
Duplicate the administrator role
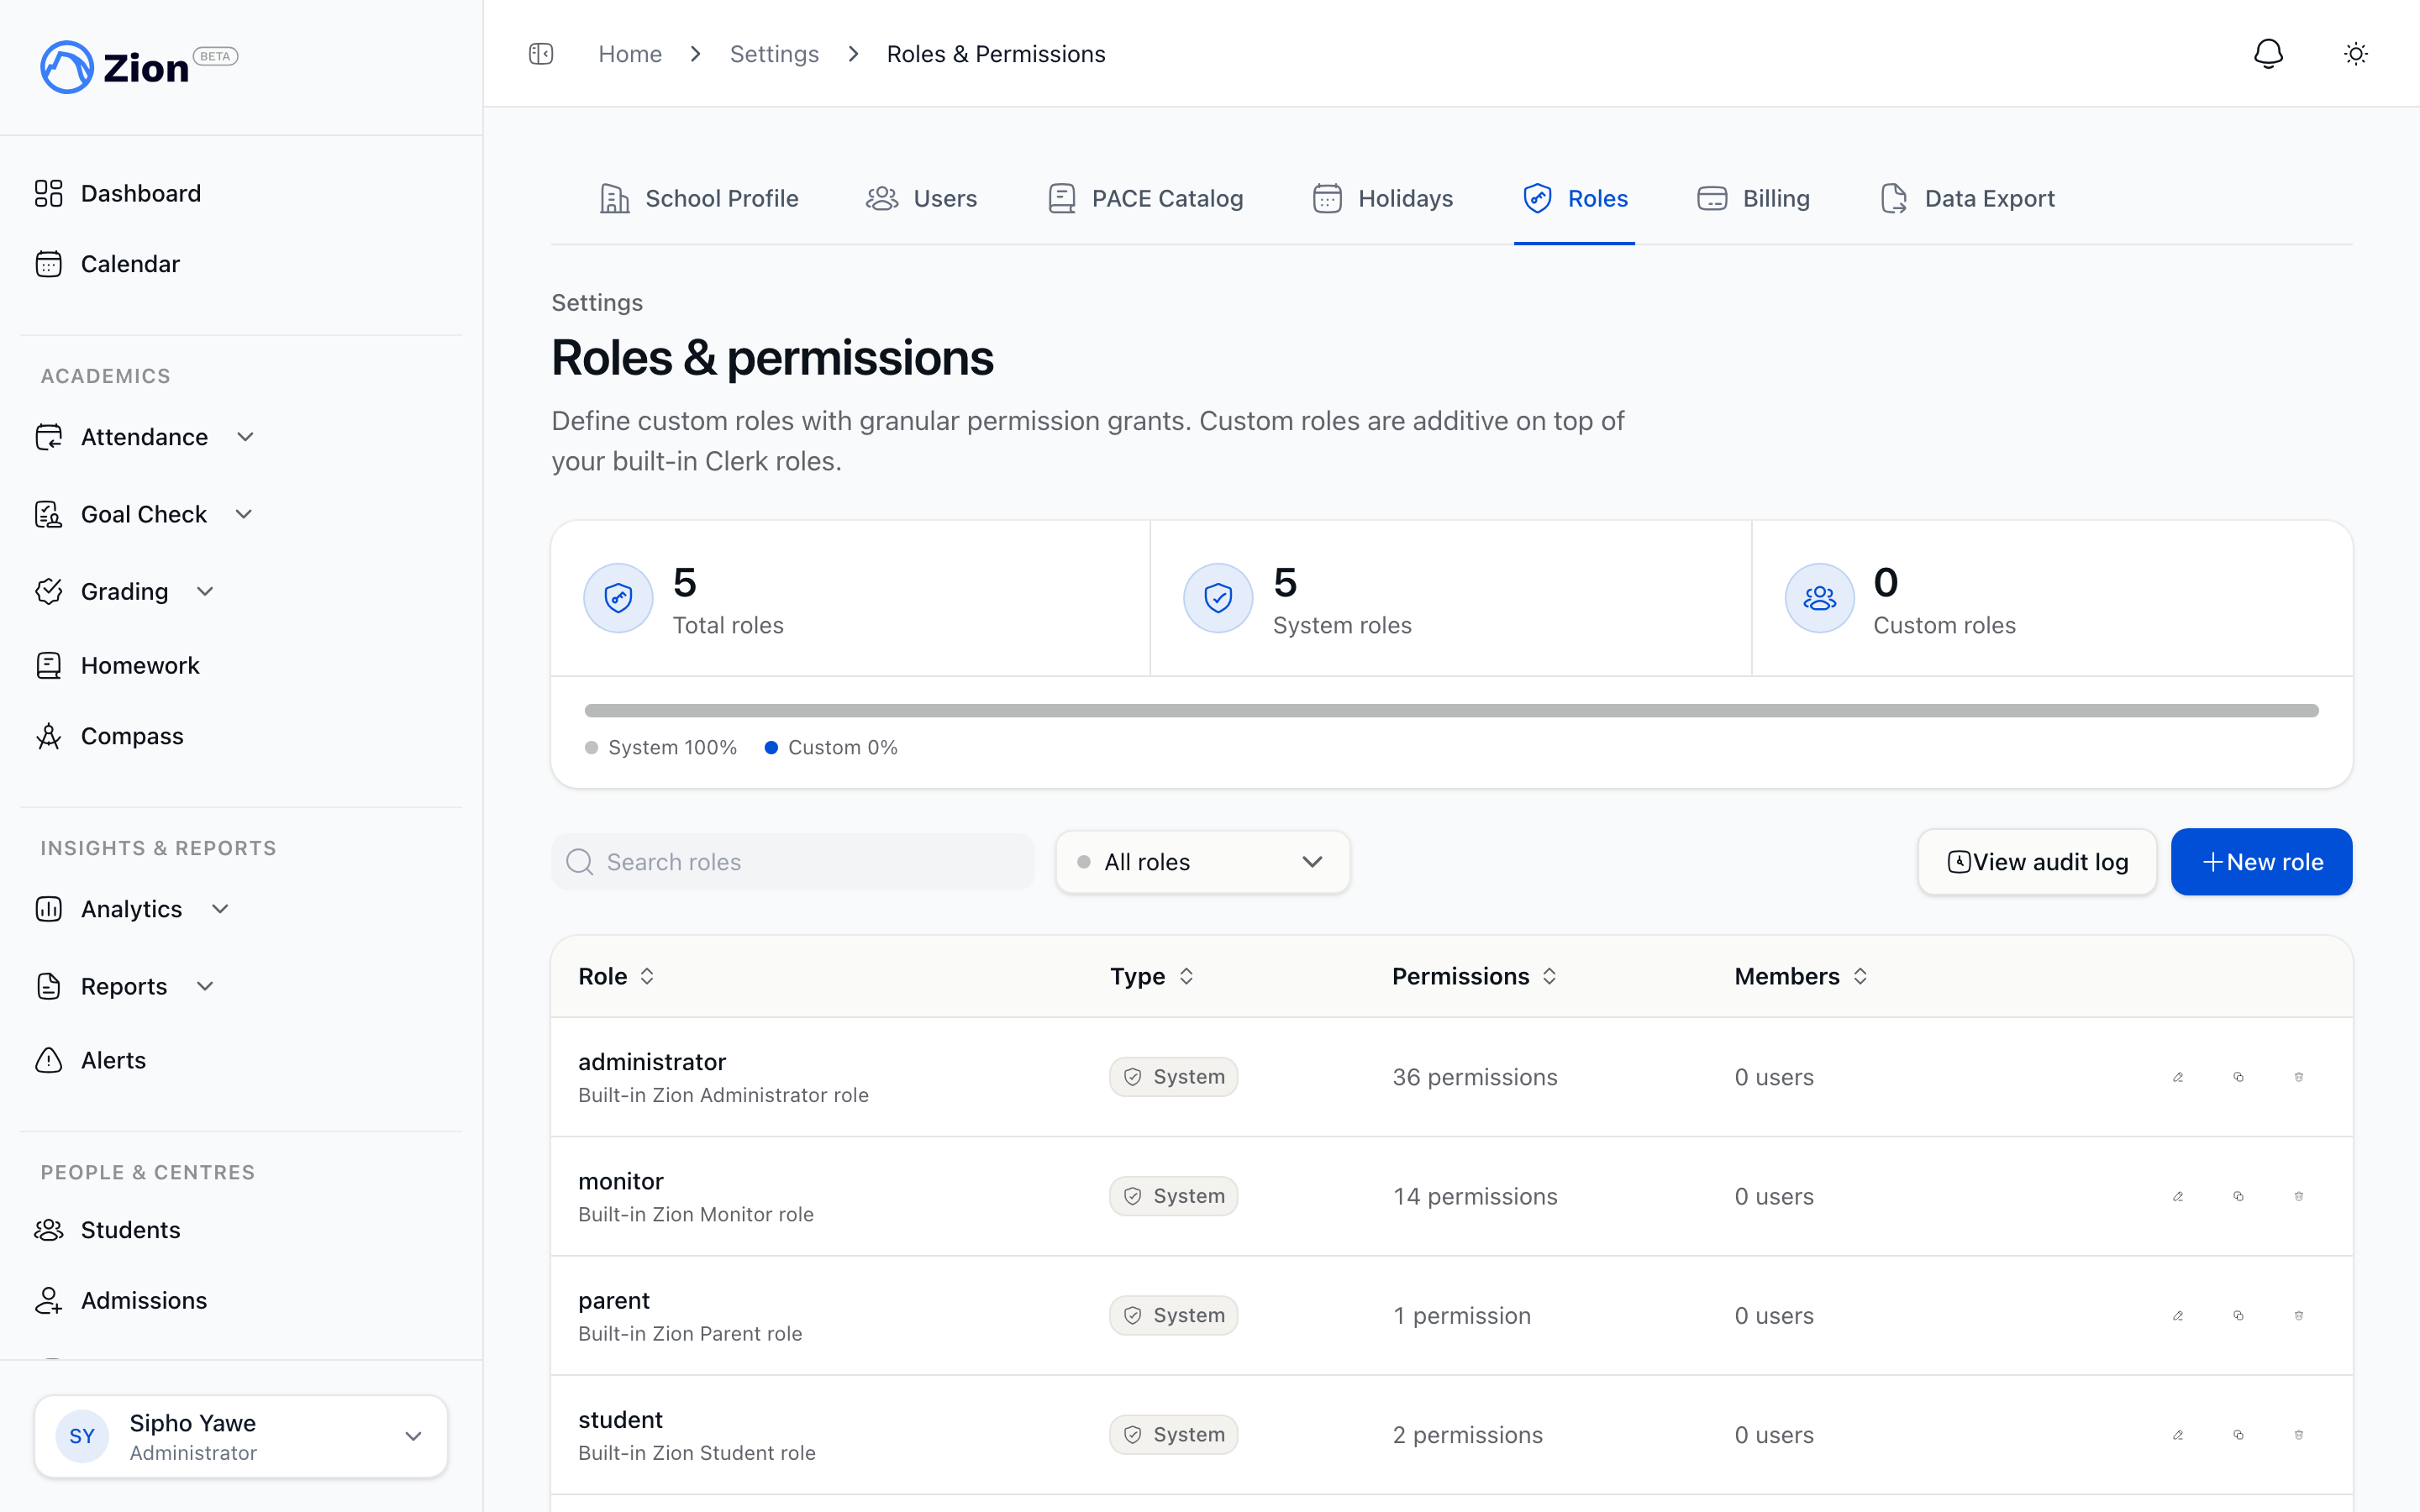pos(2238,1077)
